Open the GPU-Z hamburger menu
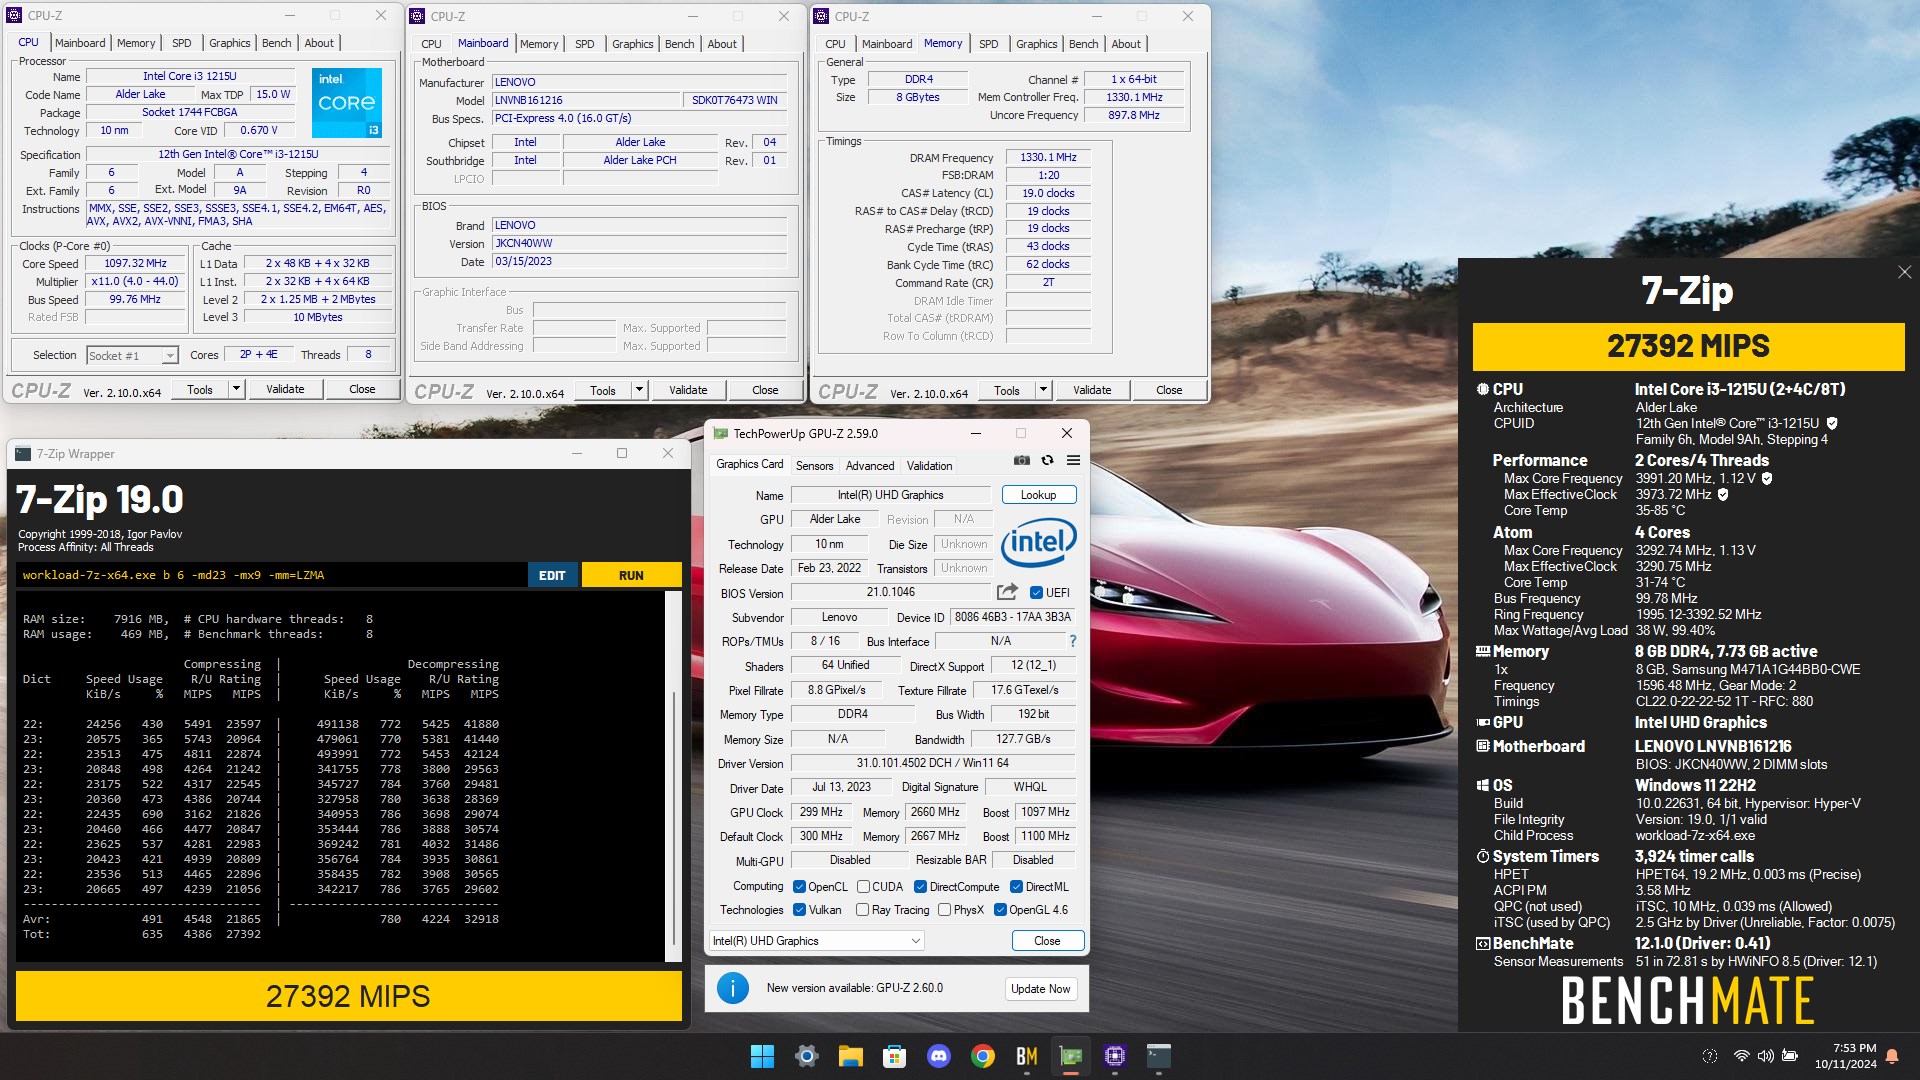Screen dimensions: 1920x1080 coord(1073,461)
